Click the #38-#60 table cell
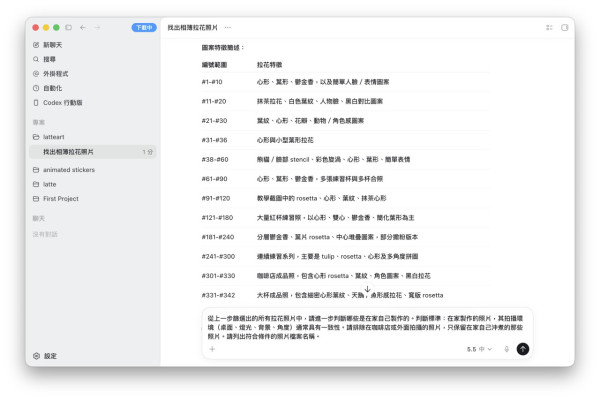This screenshot has width=600, height=400. (x=215, y=160)
